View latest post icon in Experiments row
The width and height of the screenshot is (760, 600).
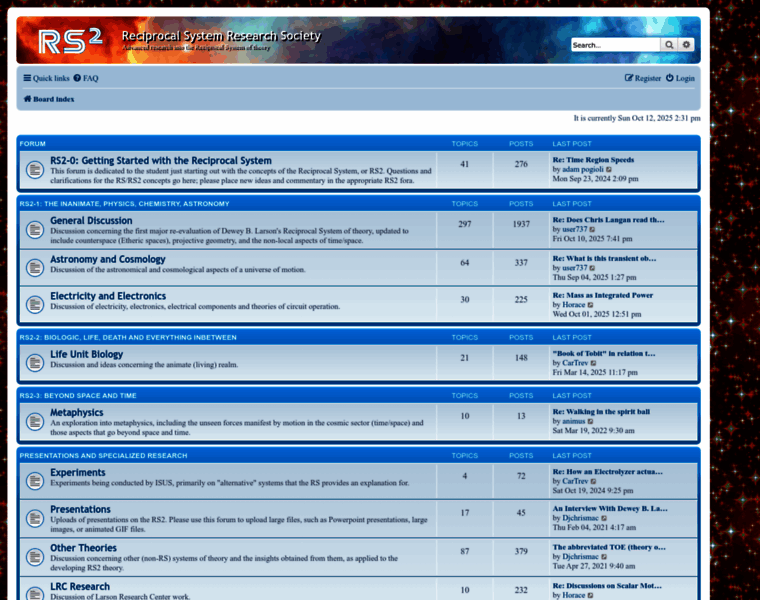[593, 482]
